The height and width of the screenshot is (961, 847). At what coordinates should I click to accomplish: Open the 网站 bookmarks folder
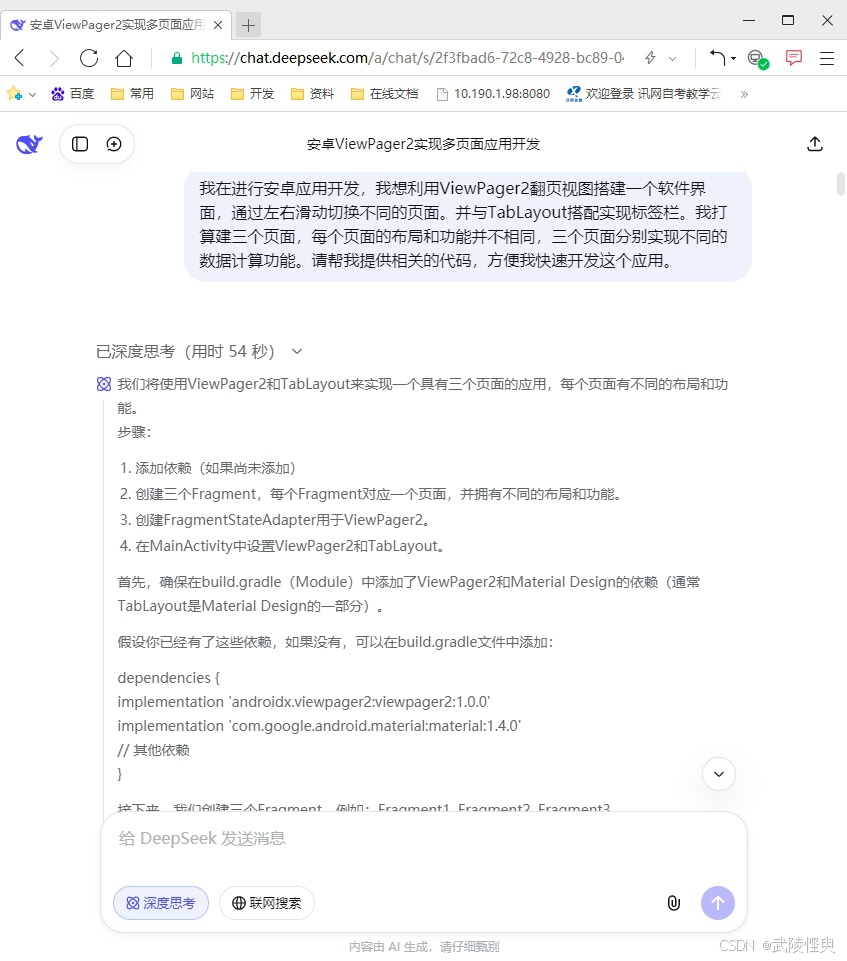192,94
